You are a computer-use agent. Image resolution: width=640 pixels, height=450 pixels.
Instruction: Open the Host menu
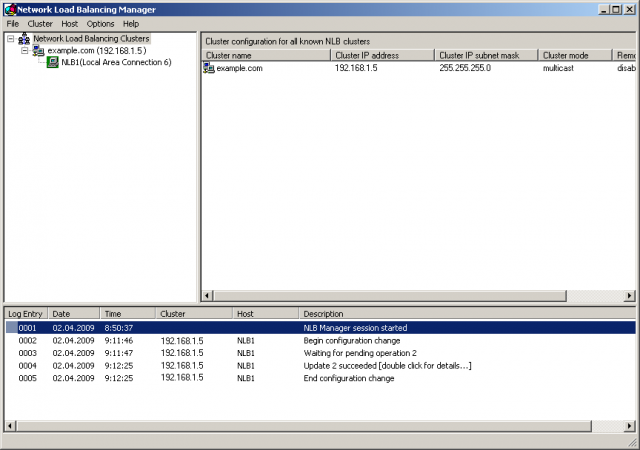coord(70,24)
